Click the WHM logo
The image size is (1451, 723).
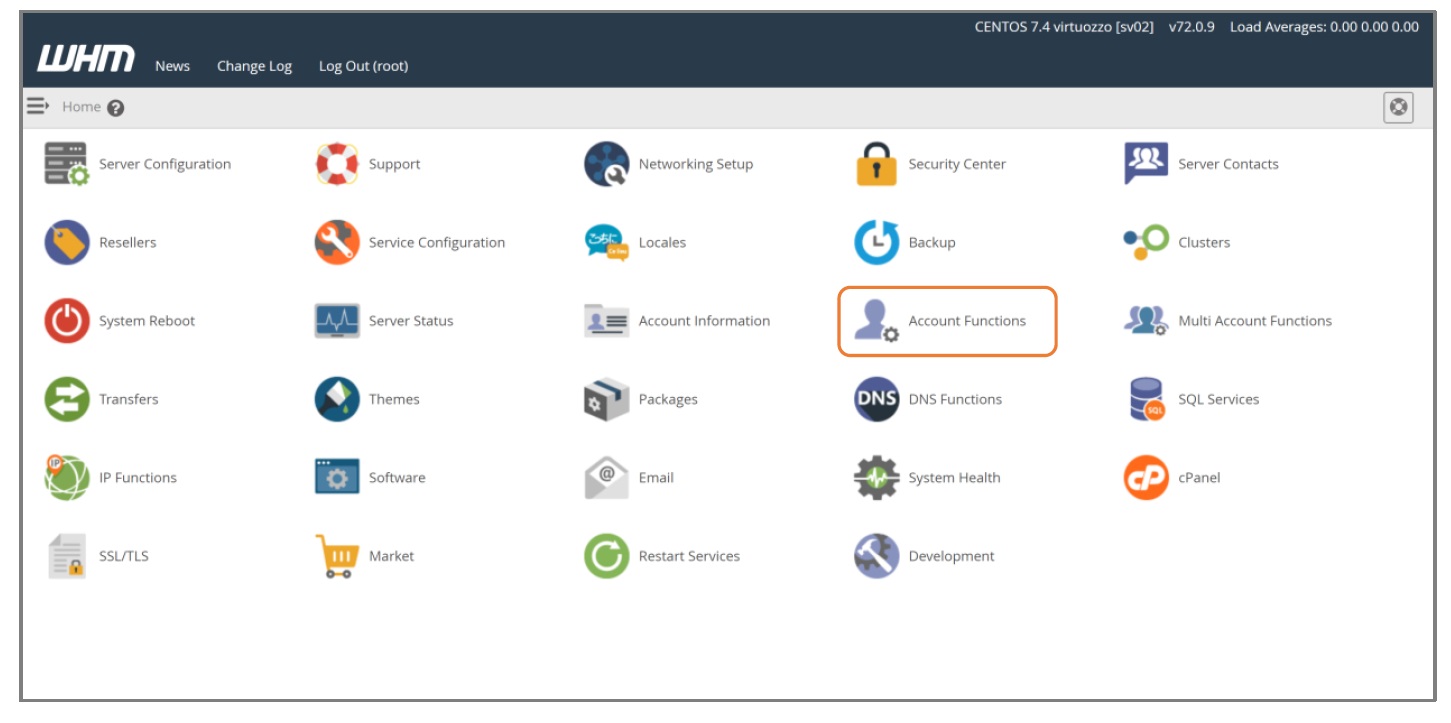pos(86,59)
